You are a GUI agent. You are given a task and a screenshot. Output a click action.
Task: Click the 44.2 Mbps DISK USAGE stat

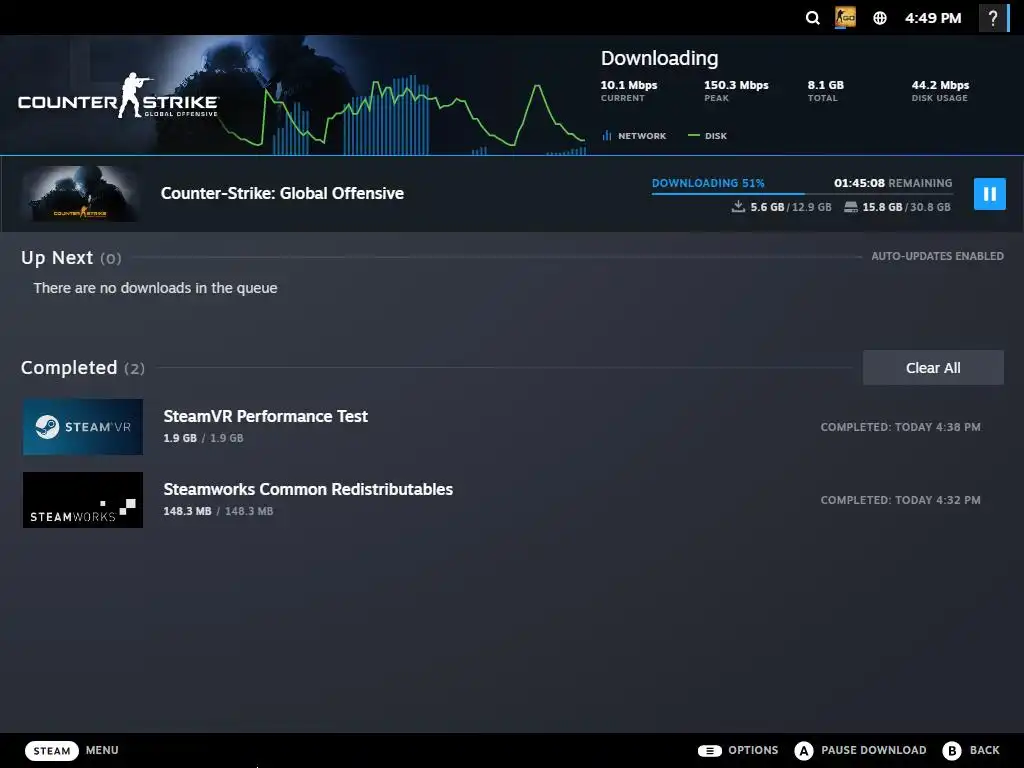(940, 91)
